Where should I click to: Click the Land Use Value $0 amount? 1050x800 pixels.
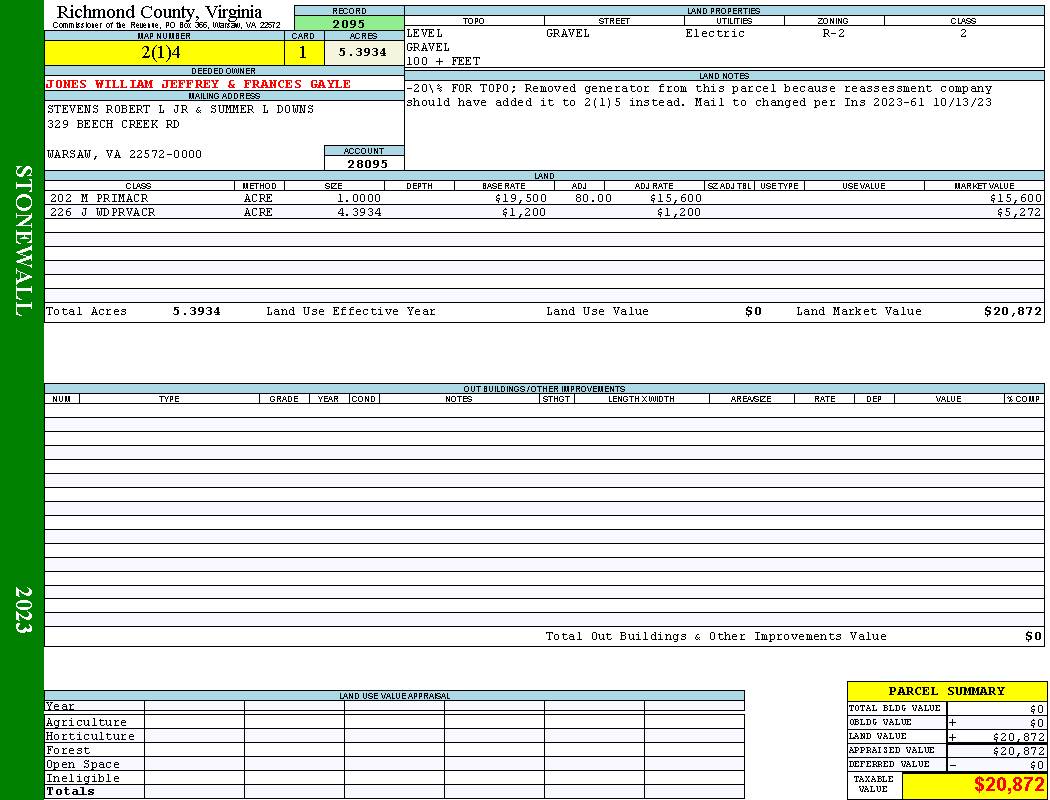[x=753, y=311]
